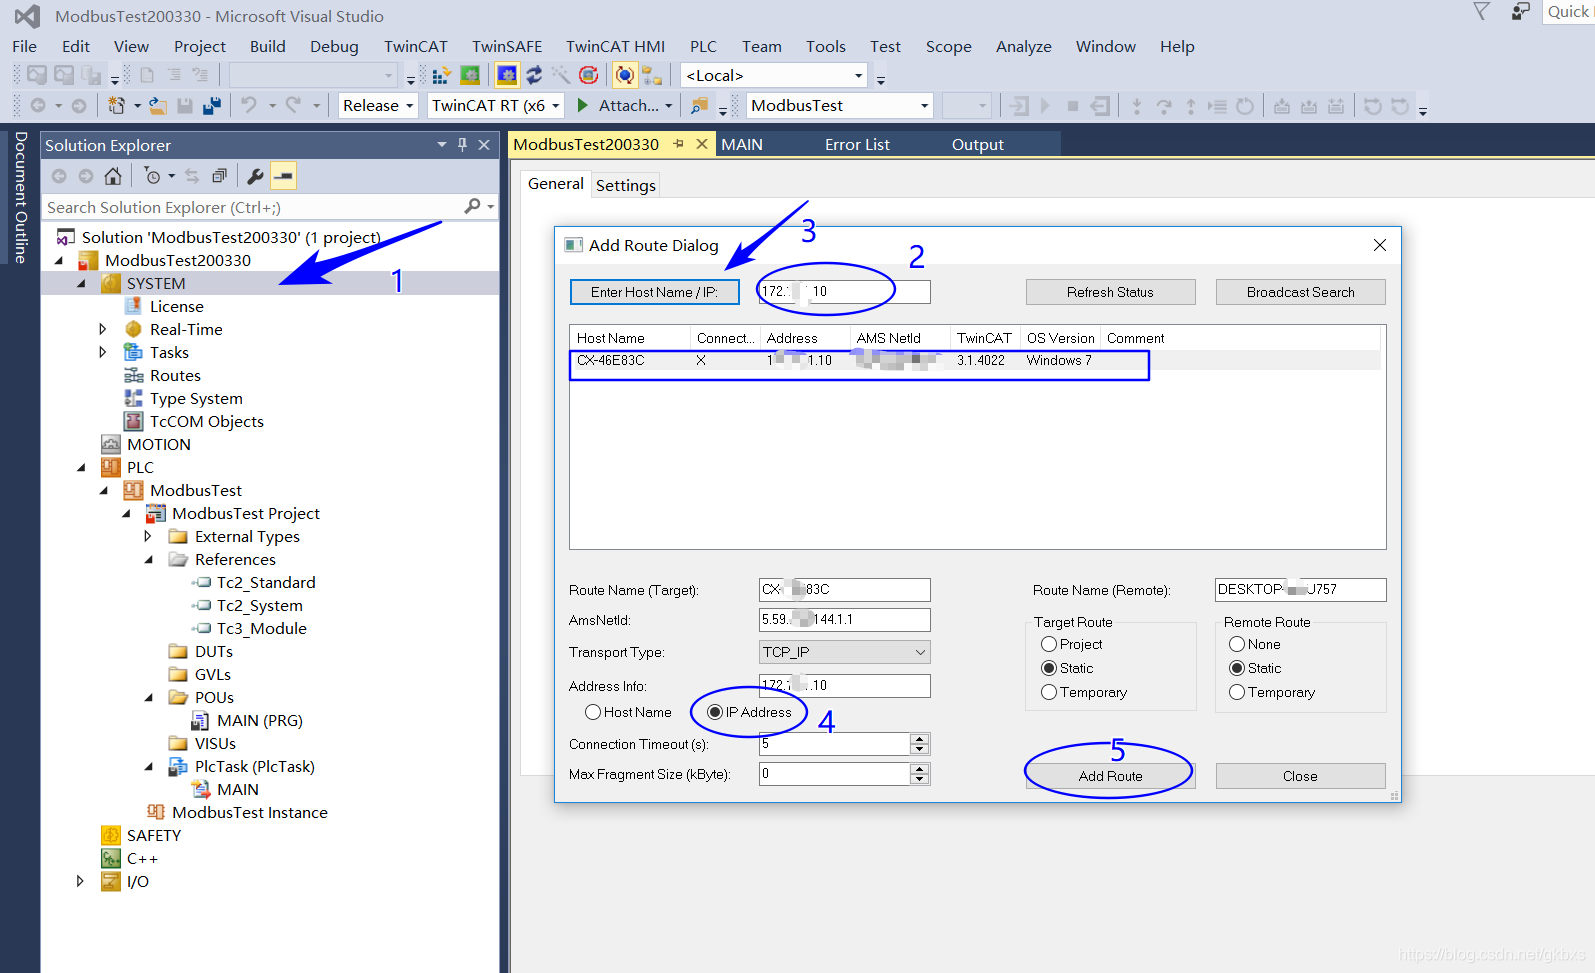Click the Find in Files icon
This screenshot has height=973, width=1595.
coord(699,105)
